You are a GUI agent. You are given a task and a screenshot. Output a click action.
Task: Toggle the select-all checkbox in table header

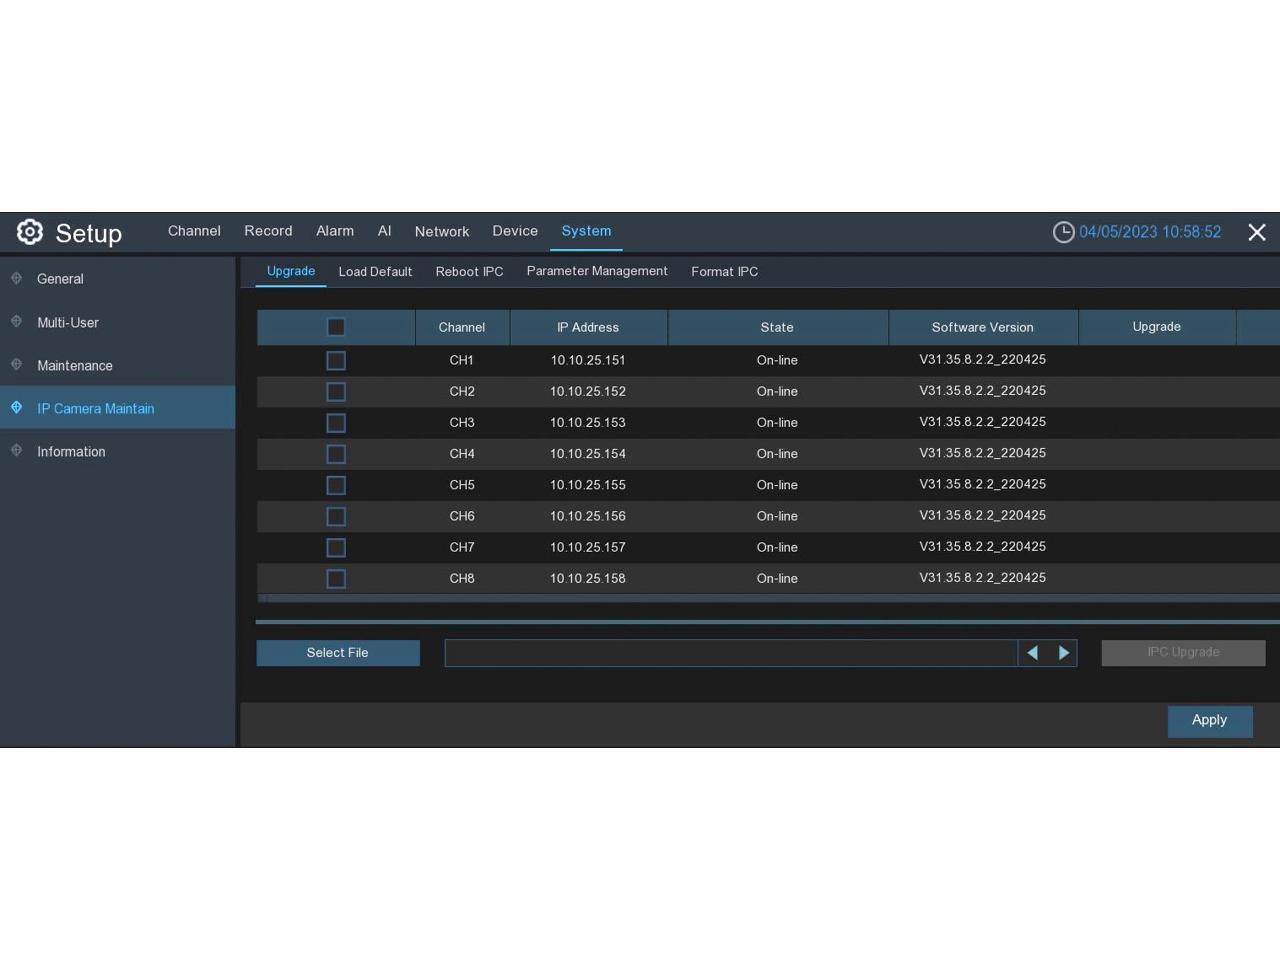[336, 327]
